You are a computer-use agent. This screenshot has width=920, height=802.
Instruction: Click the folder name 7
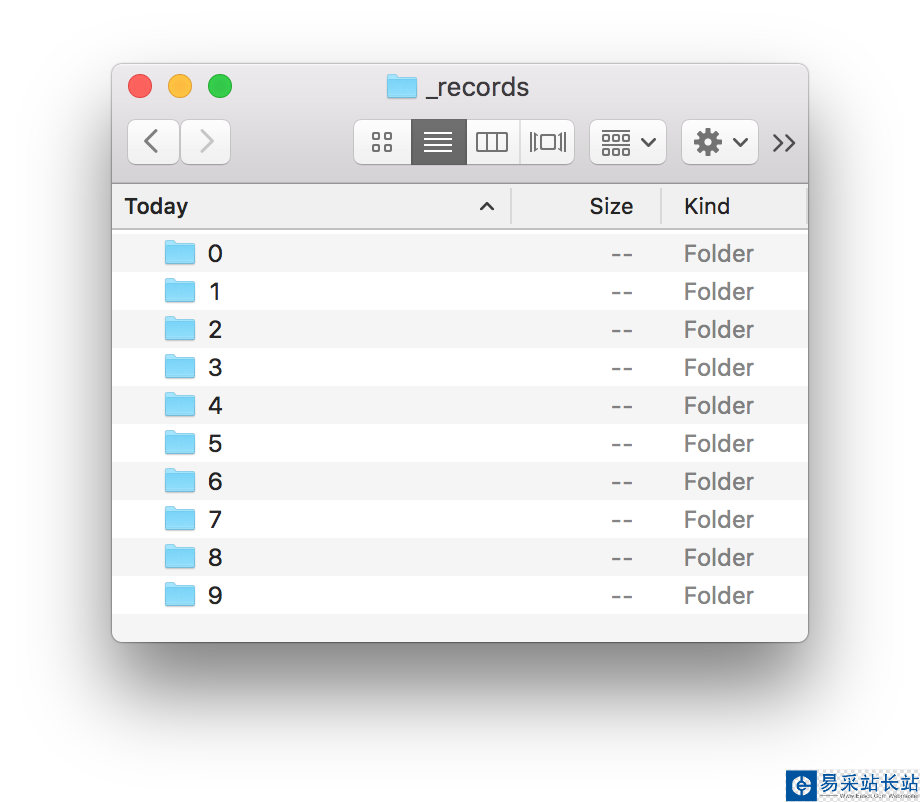215,520
